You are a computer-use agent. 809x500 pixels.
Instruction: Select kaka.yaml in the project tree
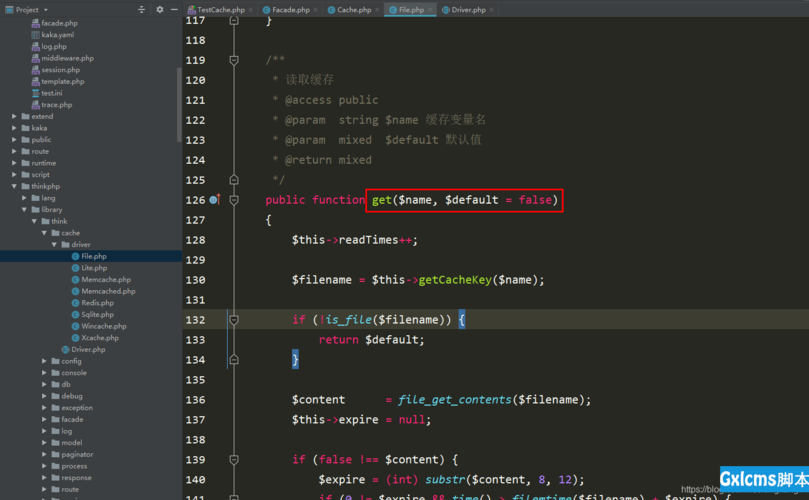57,35
